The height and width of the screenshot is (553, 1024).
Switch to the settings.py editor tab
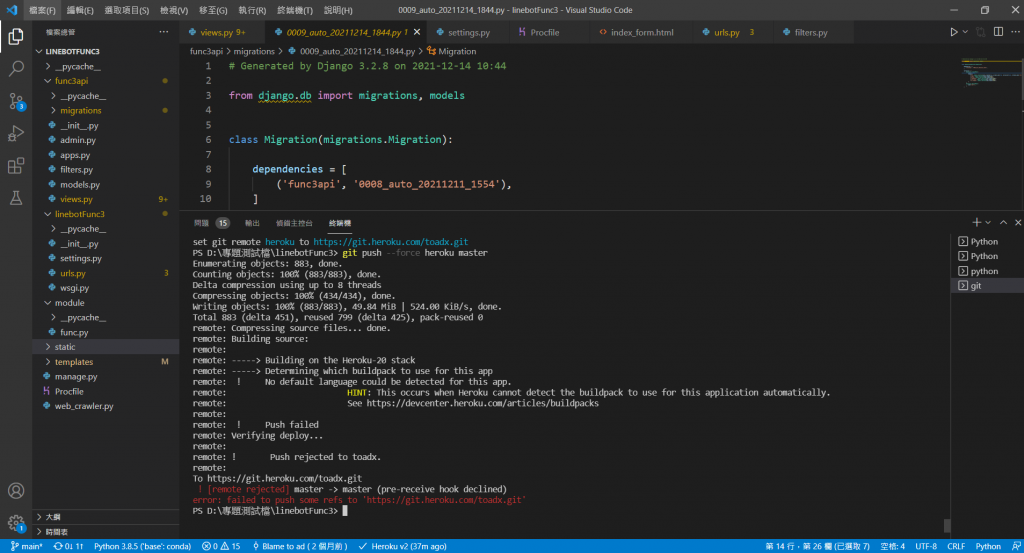[x=468, y=32]
